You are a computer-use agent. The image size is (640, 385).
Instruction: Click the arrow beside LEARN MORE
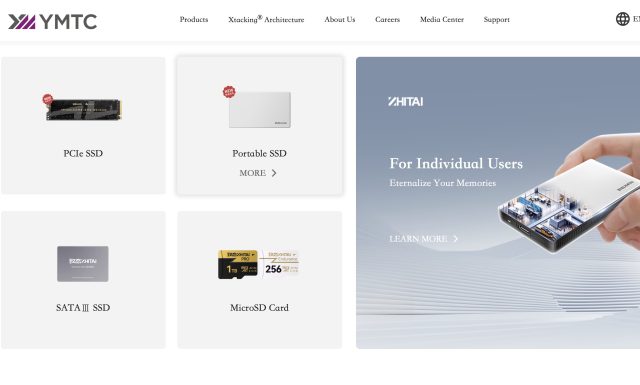(x=456, y=239)
